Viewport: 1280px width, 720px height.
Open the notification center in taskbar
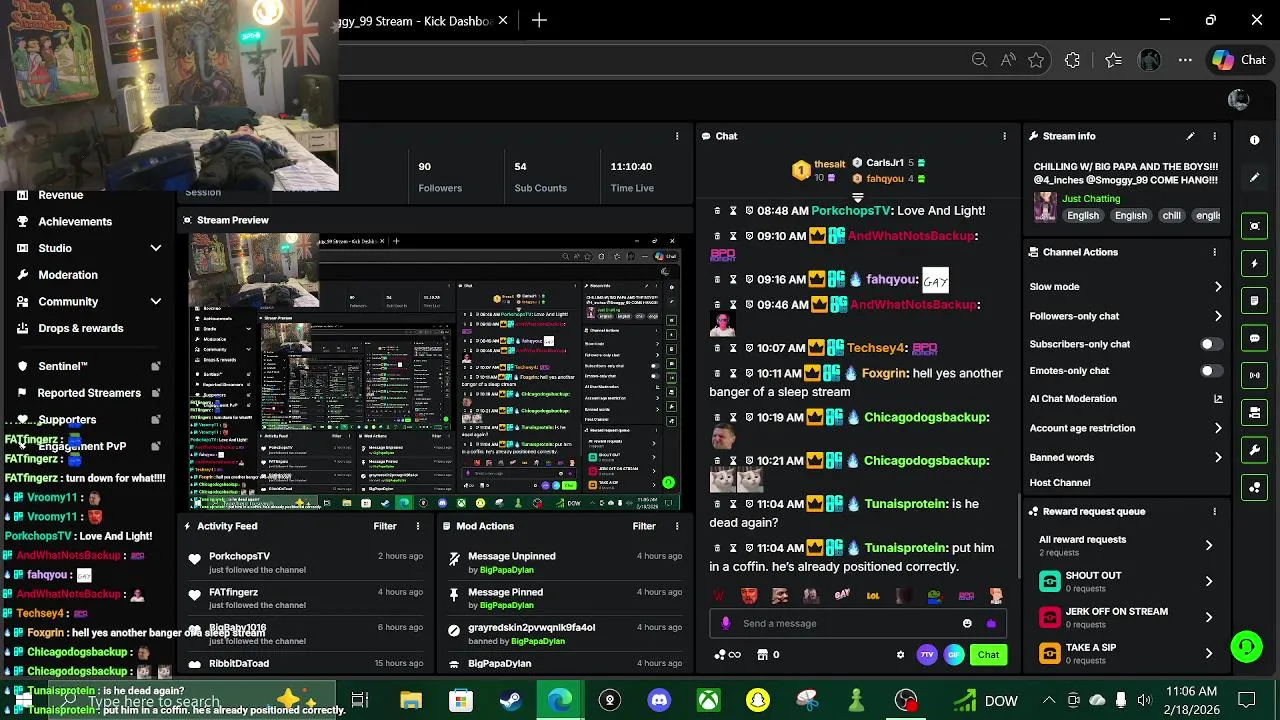tap(1247, 700)
